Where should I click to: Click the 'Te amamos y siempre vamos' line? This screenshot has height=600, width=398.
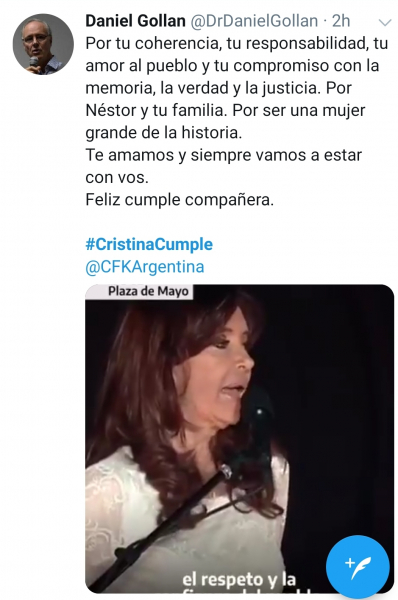coord(223,155)
